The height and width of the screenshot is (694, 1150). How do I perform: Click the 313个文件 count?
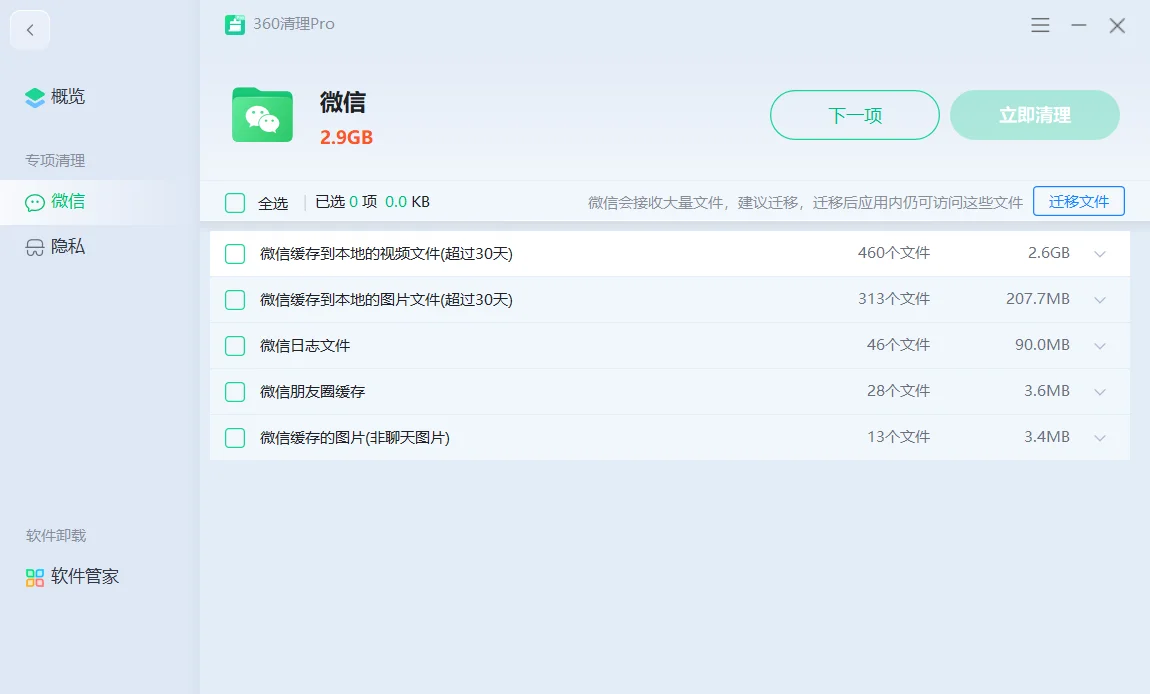(x=894, y=299)
